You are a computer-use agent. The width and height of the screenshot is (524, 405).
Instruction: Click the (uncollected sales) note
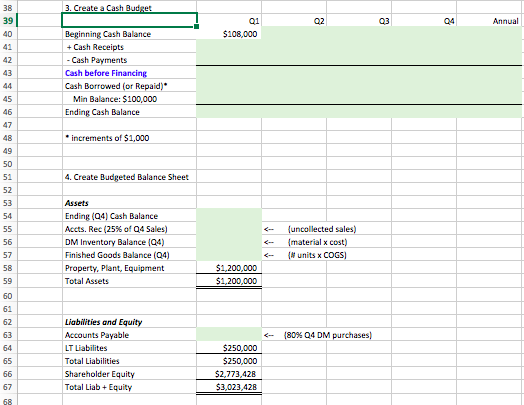(x=322, y=229)
